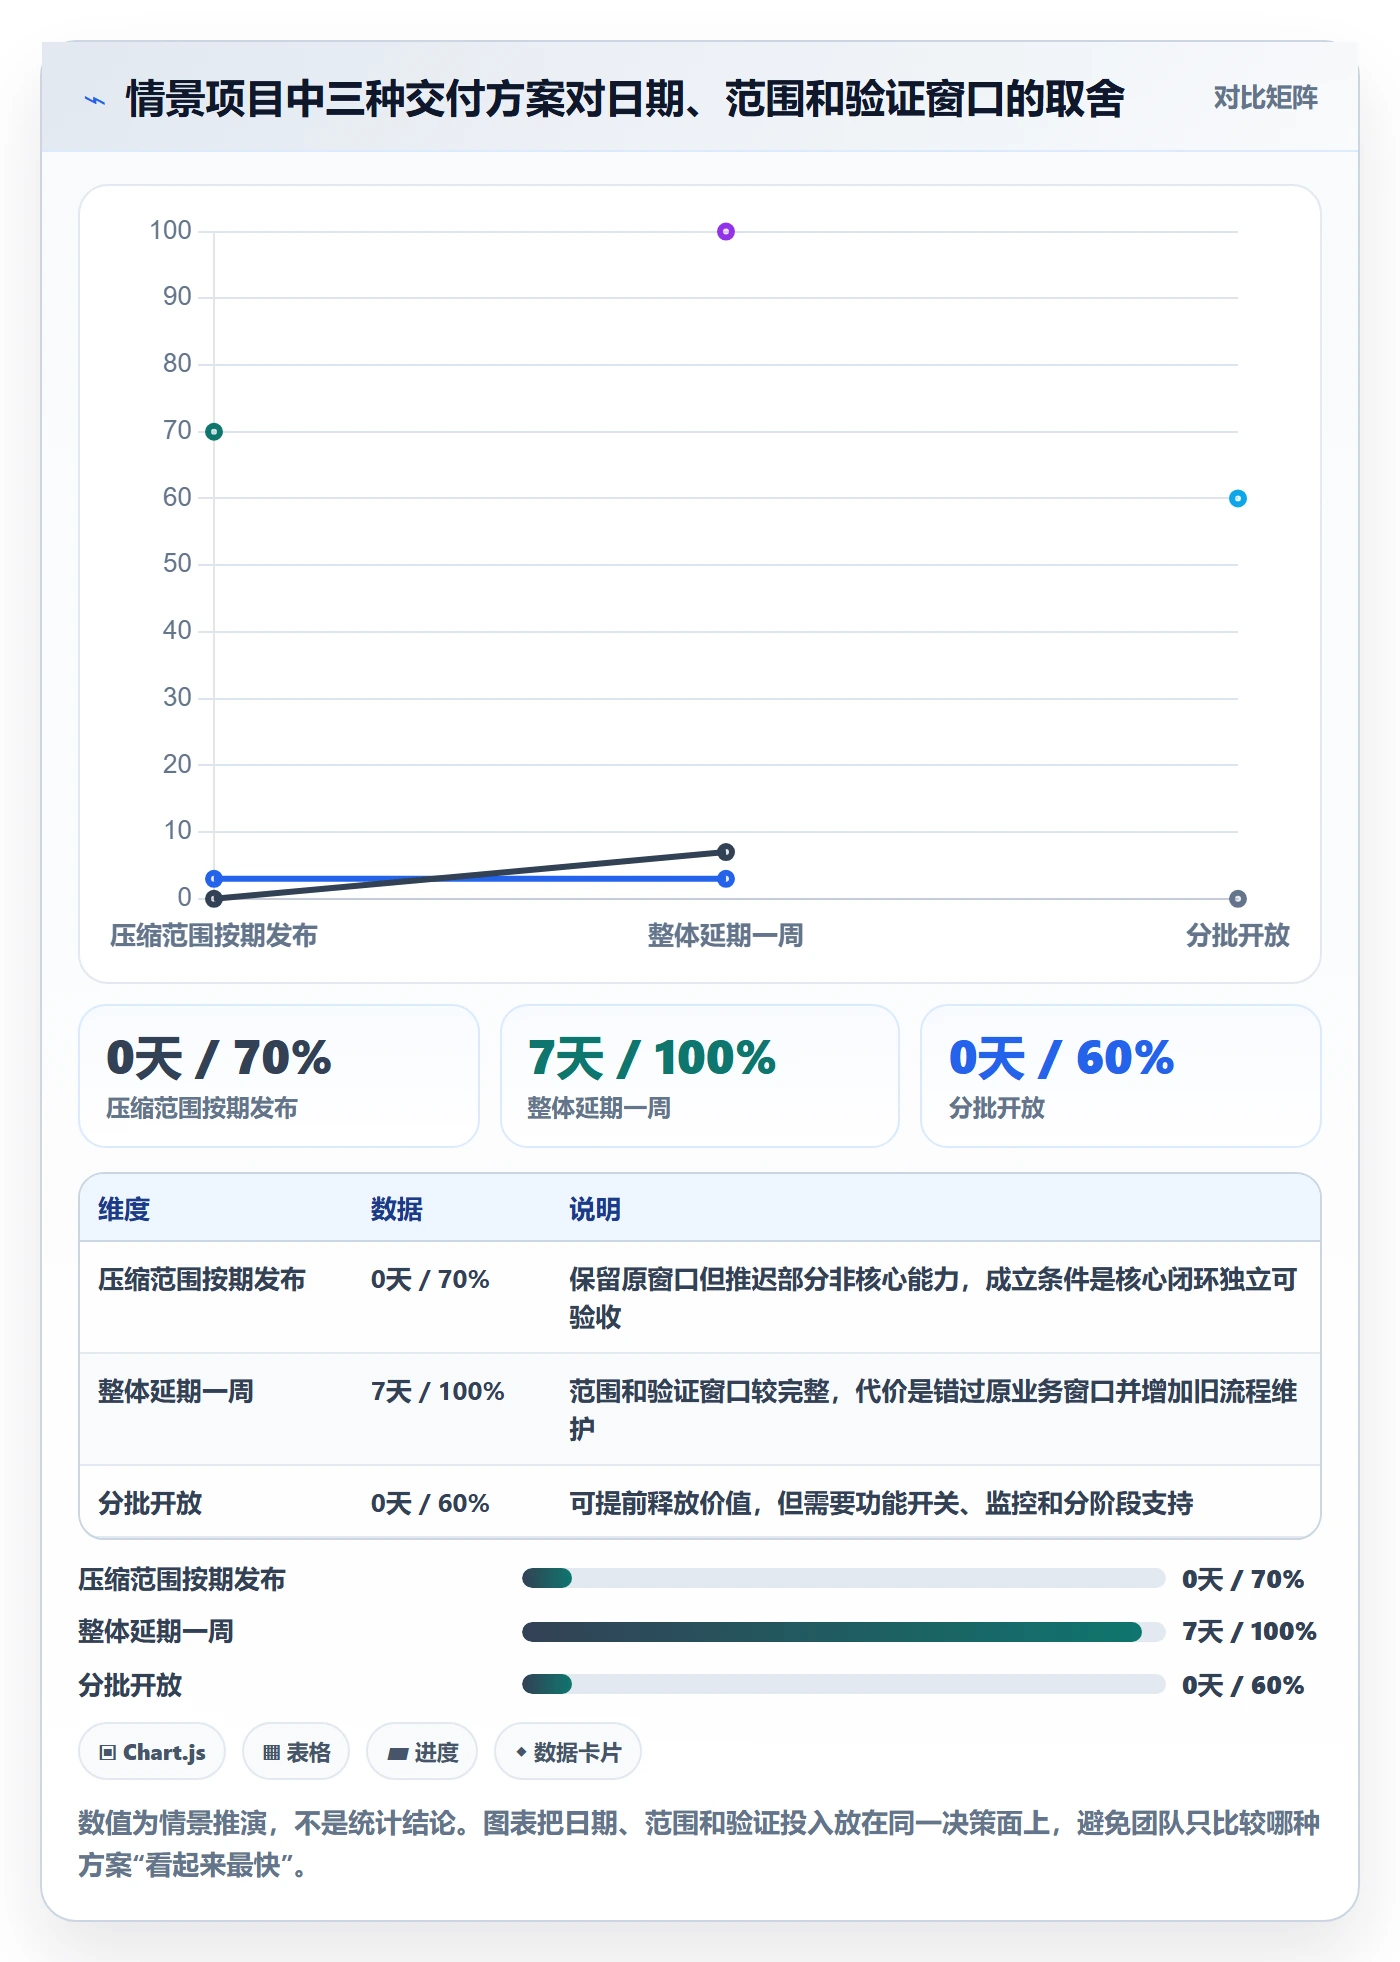The image size is (1400, 1962).
Task: Click the purple data point at 100
Action: (x=726, y=232)
